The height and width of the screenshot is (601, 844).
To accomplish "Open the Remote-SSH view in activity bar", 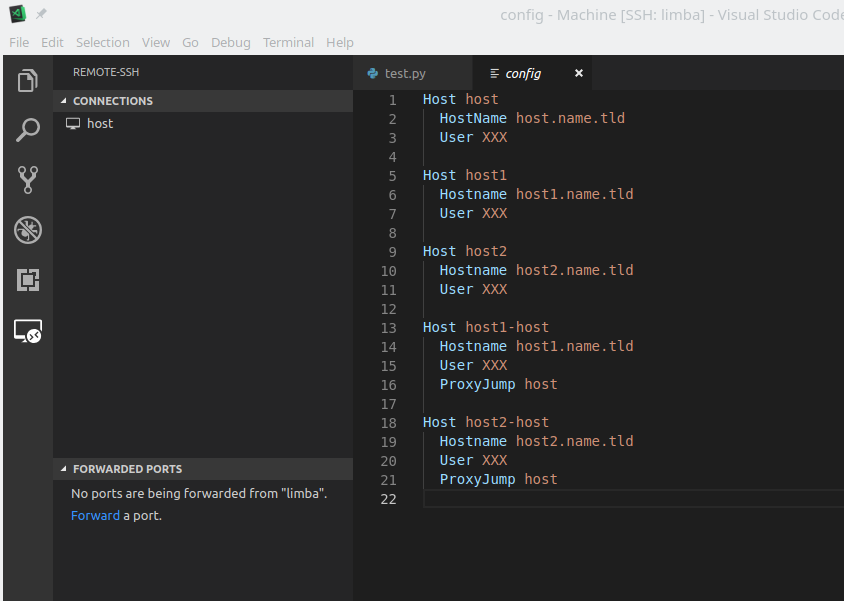I will tap(27, 330).
